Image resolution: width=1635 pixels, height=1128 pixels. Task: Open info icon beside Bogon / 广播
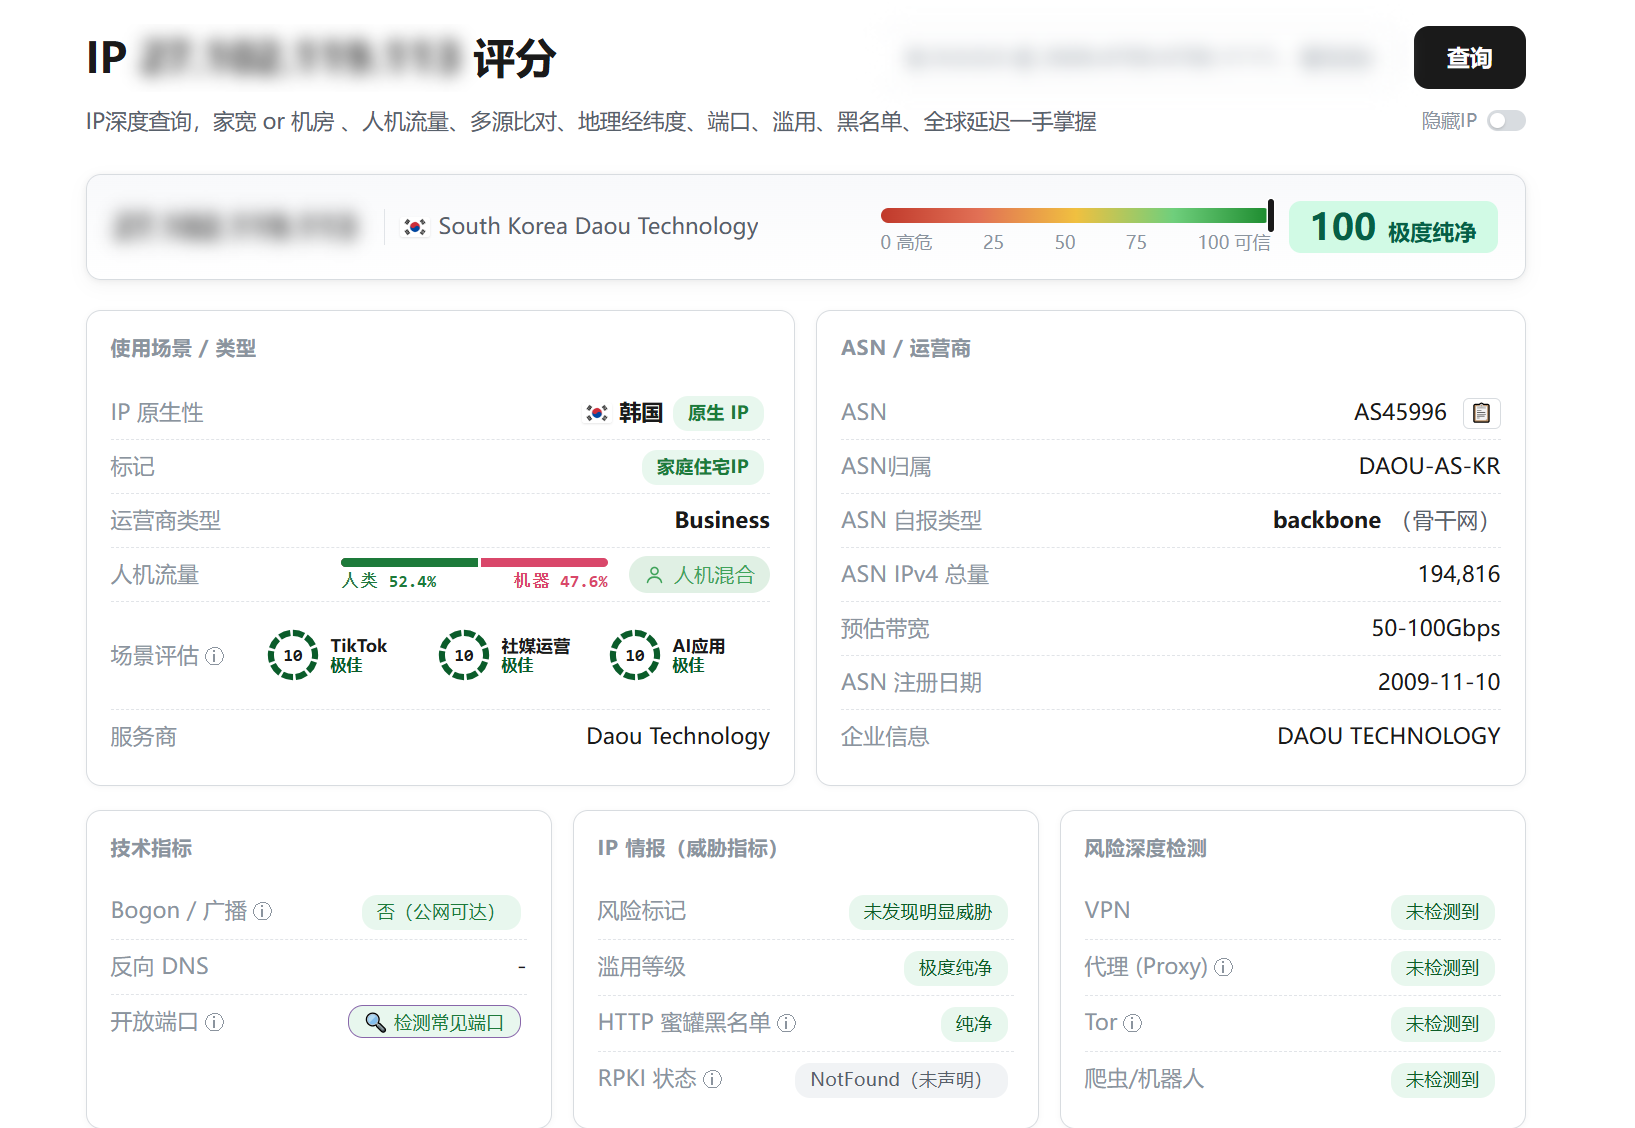[x=263, y=911]
